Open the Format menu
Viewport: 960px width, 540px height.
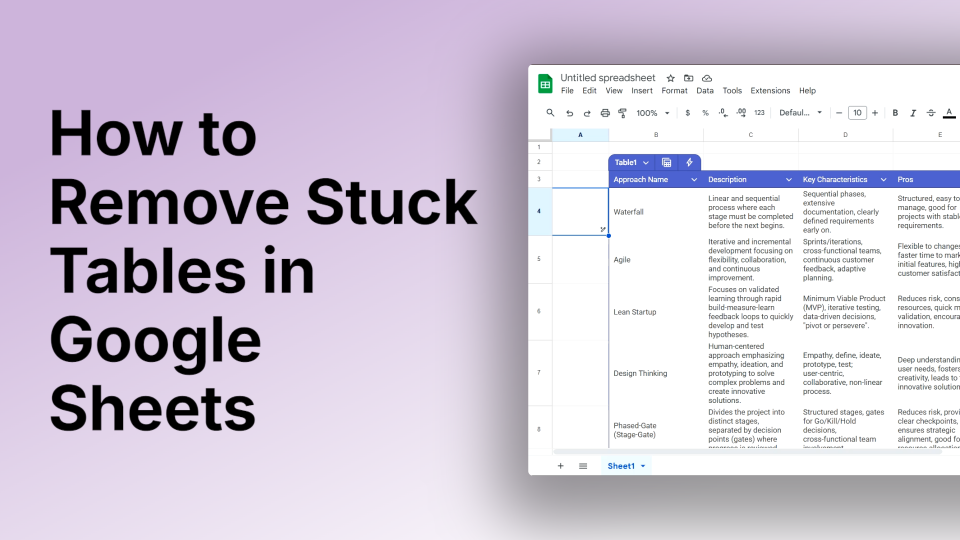pyautogui.click(x=674, y=91)
